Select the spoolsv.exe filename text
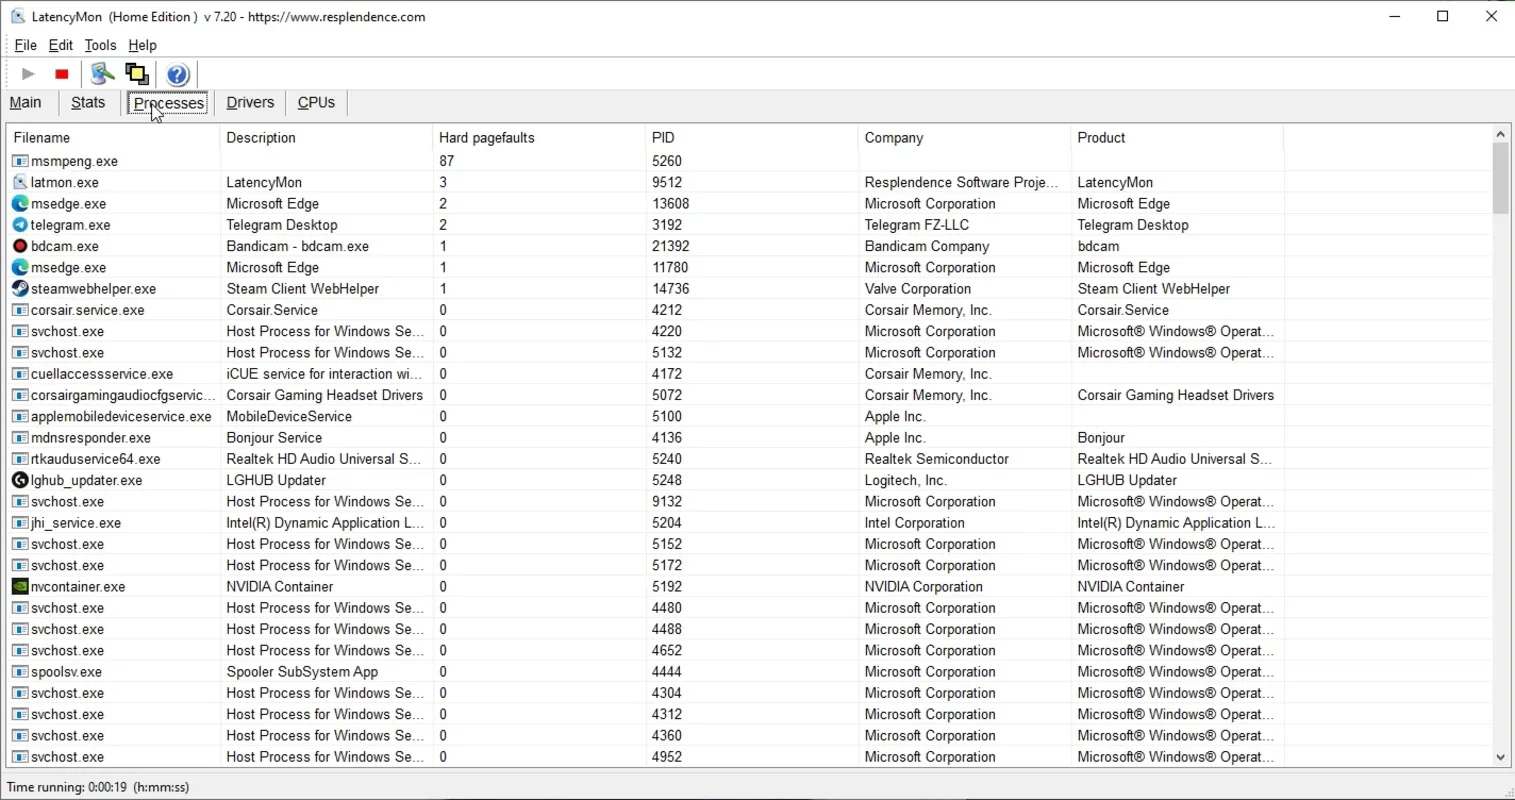This screenshot has height=800, width=1515. [67, 672]
